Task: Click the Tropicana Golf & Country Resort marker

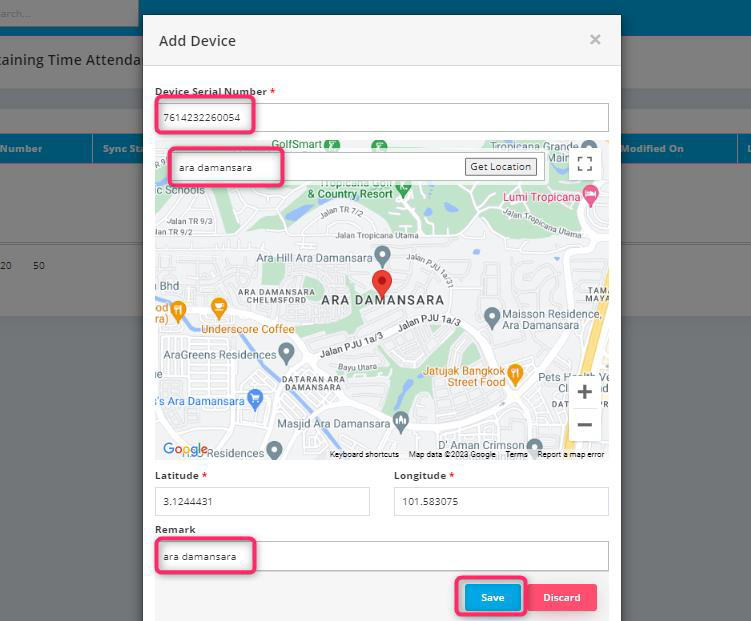Action: click(x=404, y=191)
